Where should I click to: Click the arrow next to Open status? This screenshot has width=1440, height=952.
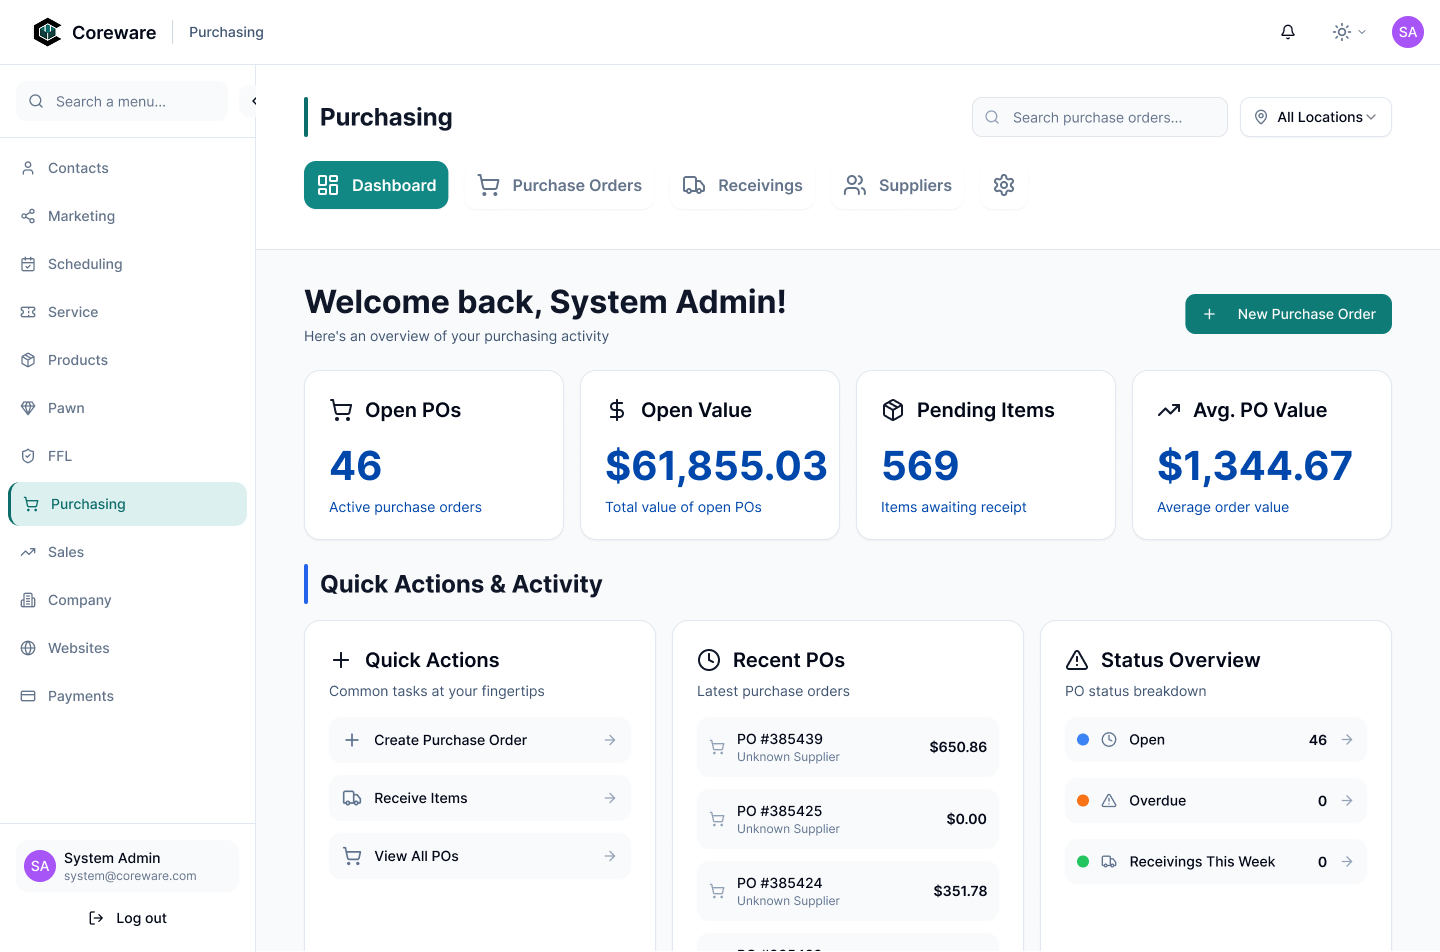(1347, 740)
